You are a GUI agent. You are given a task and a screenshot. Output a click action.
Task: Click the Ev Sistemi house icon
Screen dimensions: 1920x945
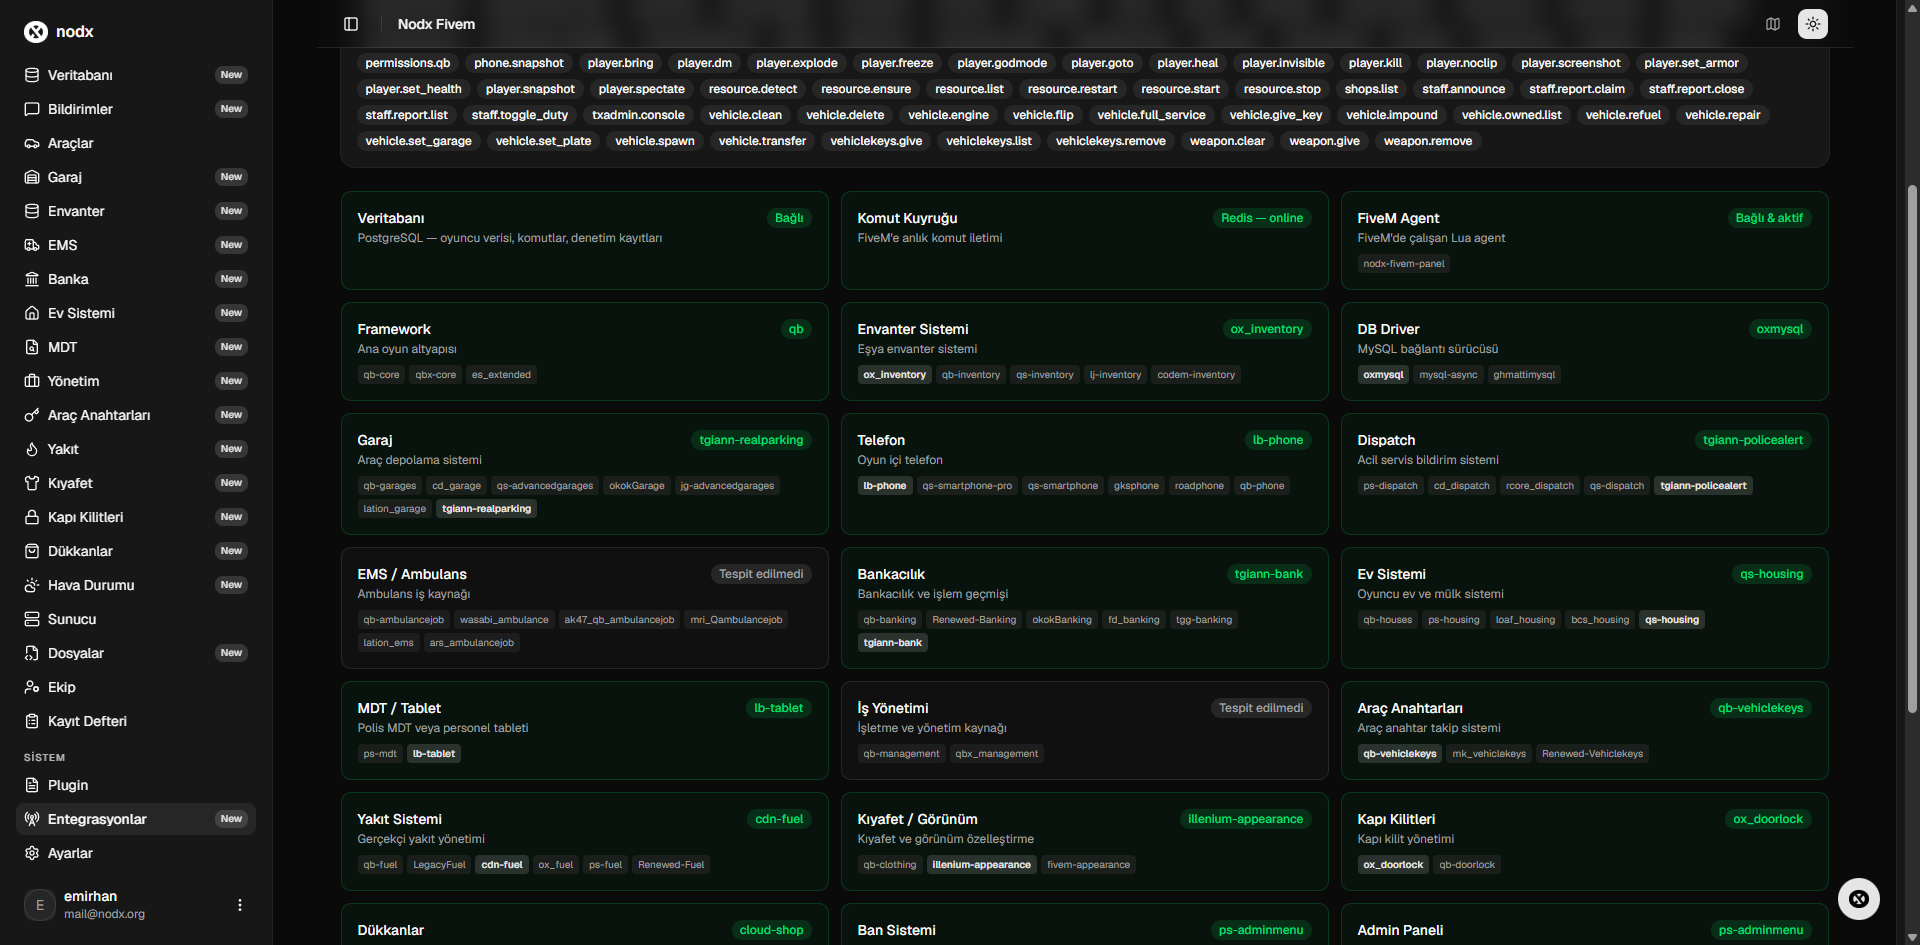tap(32, 313)
